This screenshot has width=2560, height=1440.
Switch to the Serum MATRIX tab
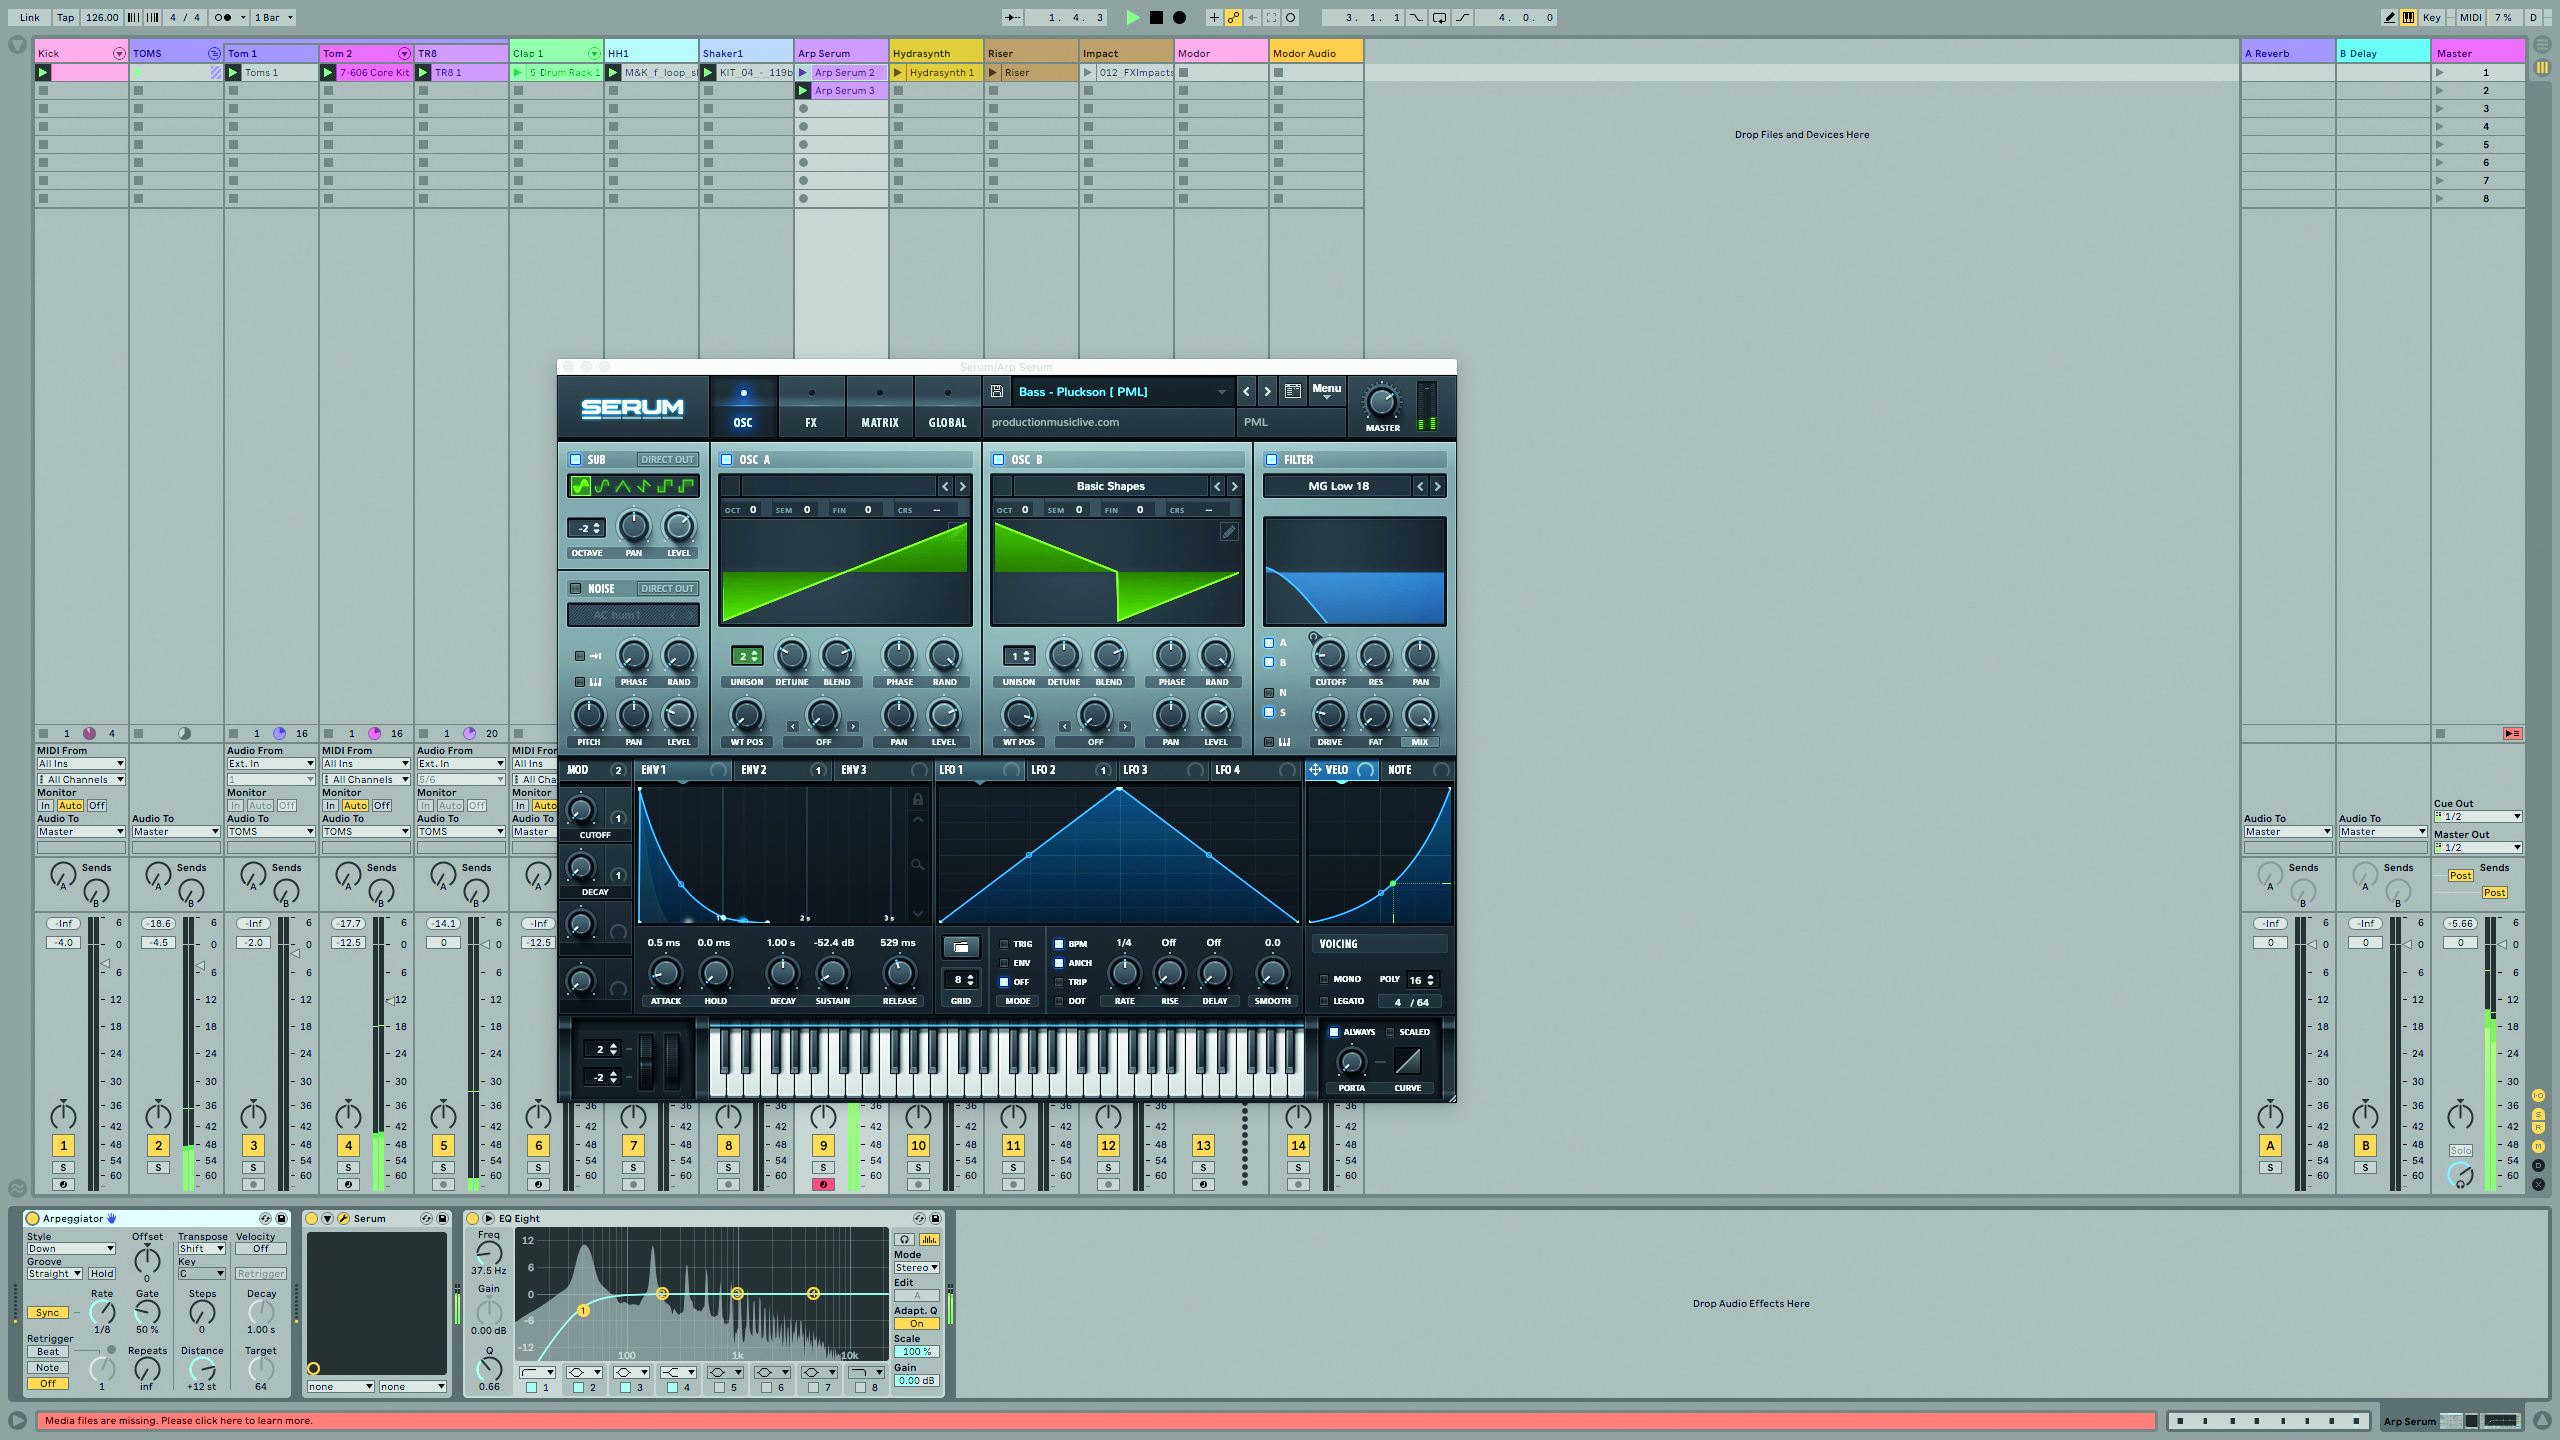[x=880, y=408]
